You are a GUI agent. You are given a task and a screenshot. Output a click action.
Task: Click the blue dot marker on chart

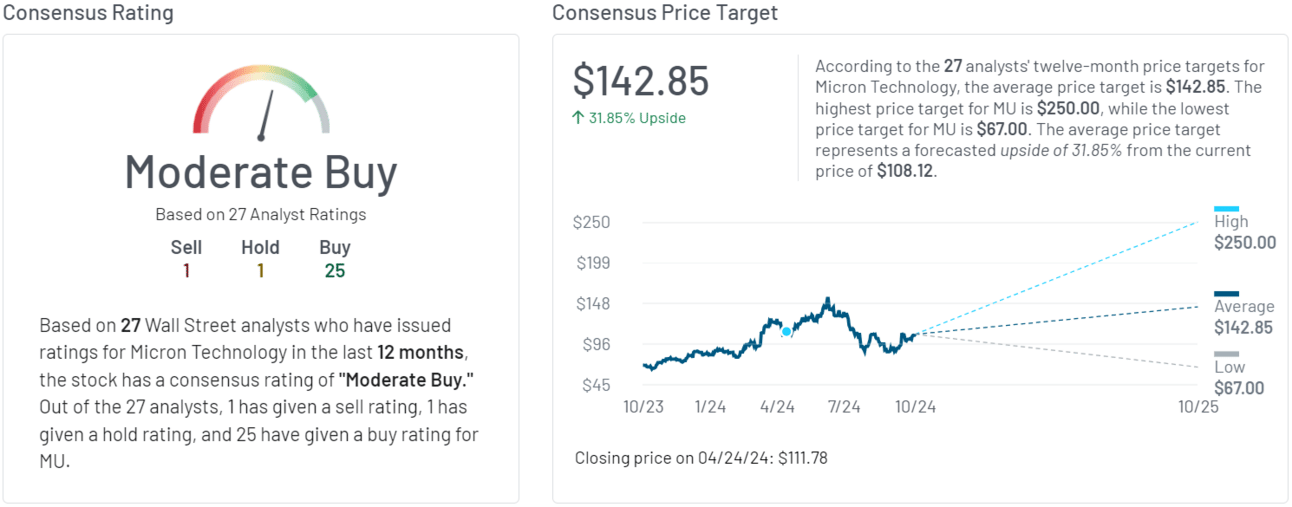(x=787, y=331)
